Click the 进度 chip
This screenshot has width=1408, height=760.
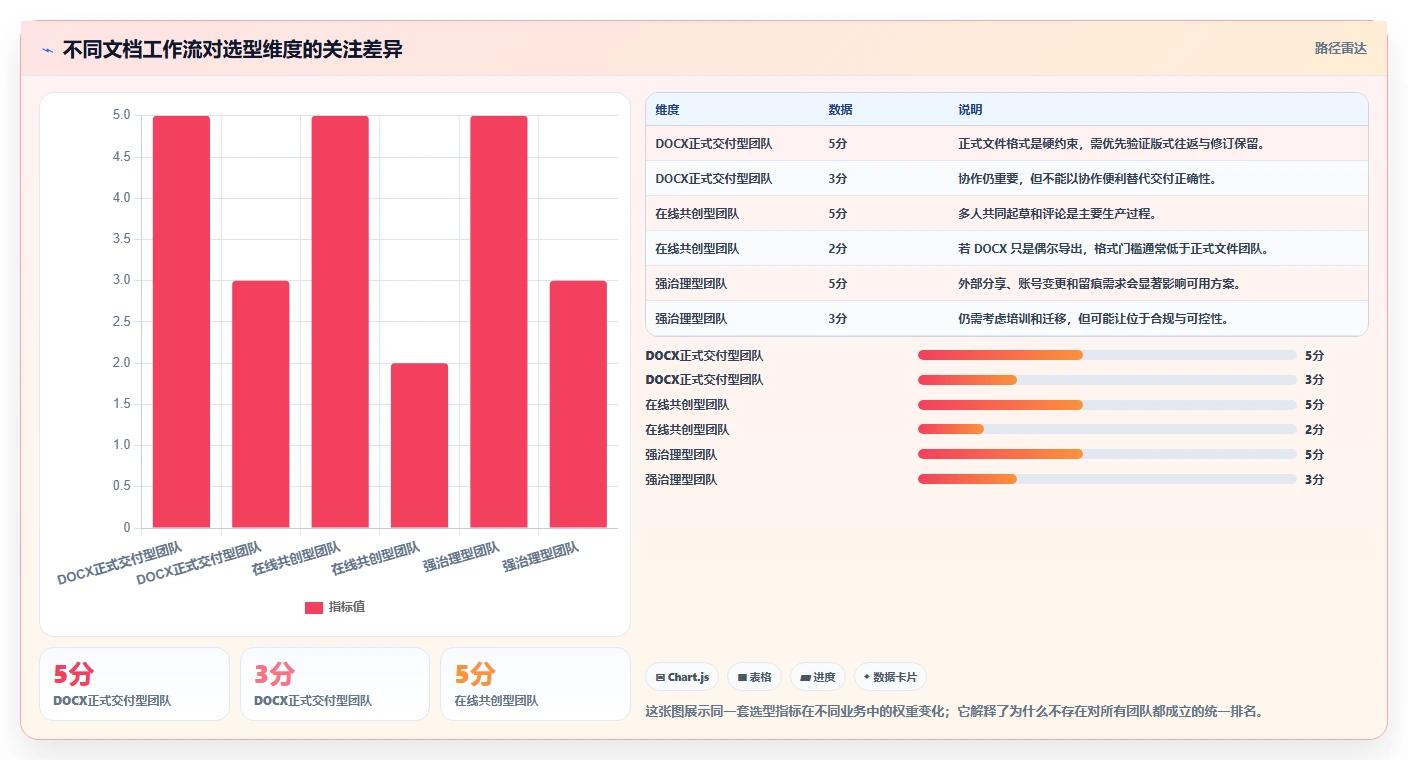click(817, 677)
